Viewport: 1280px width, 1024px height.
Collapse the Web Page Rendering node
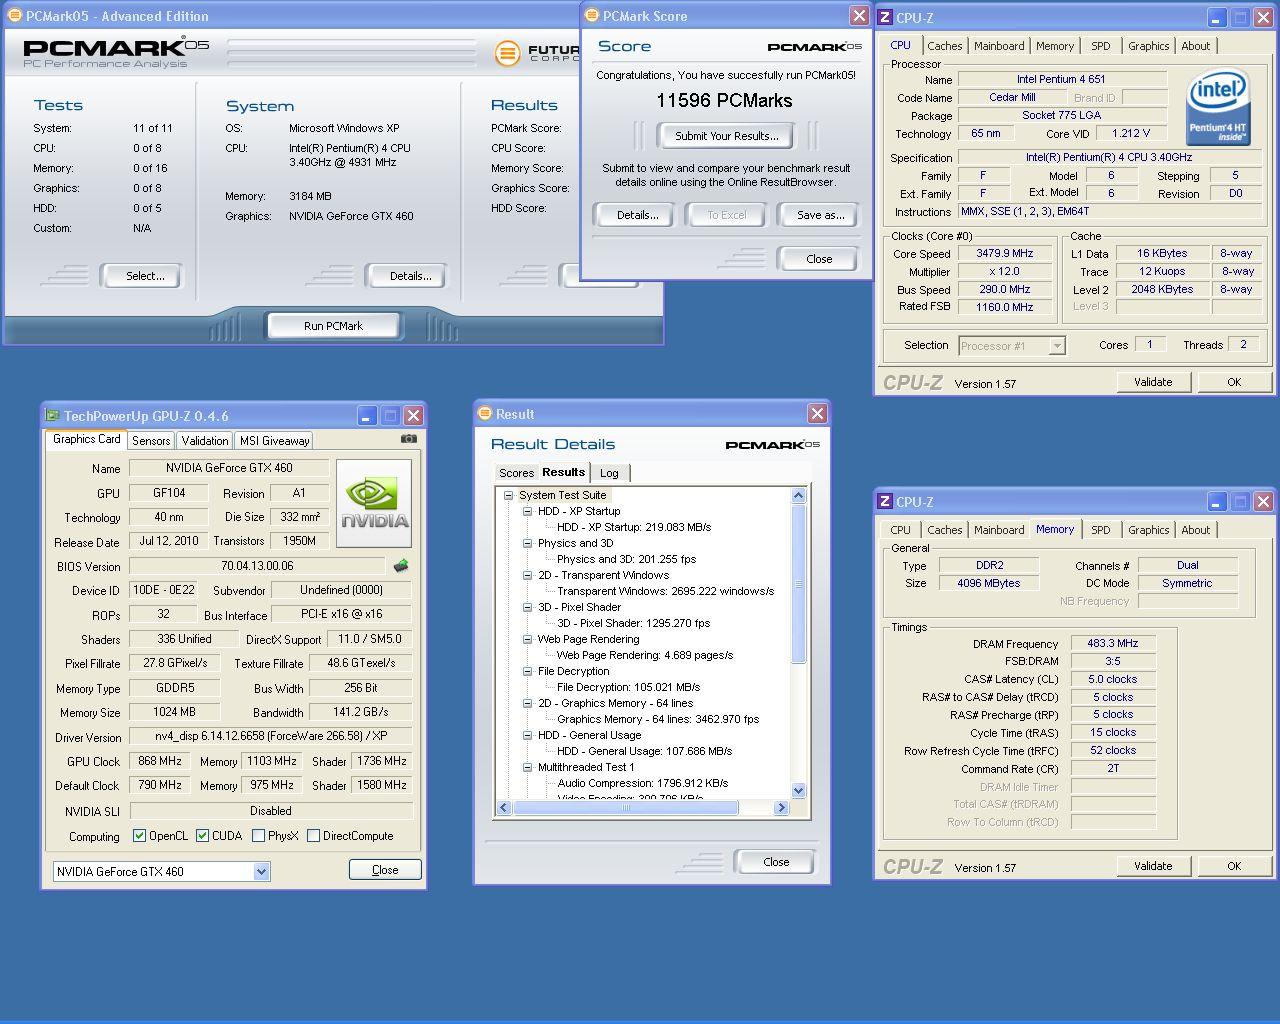coord(527,639)
